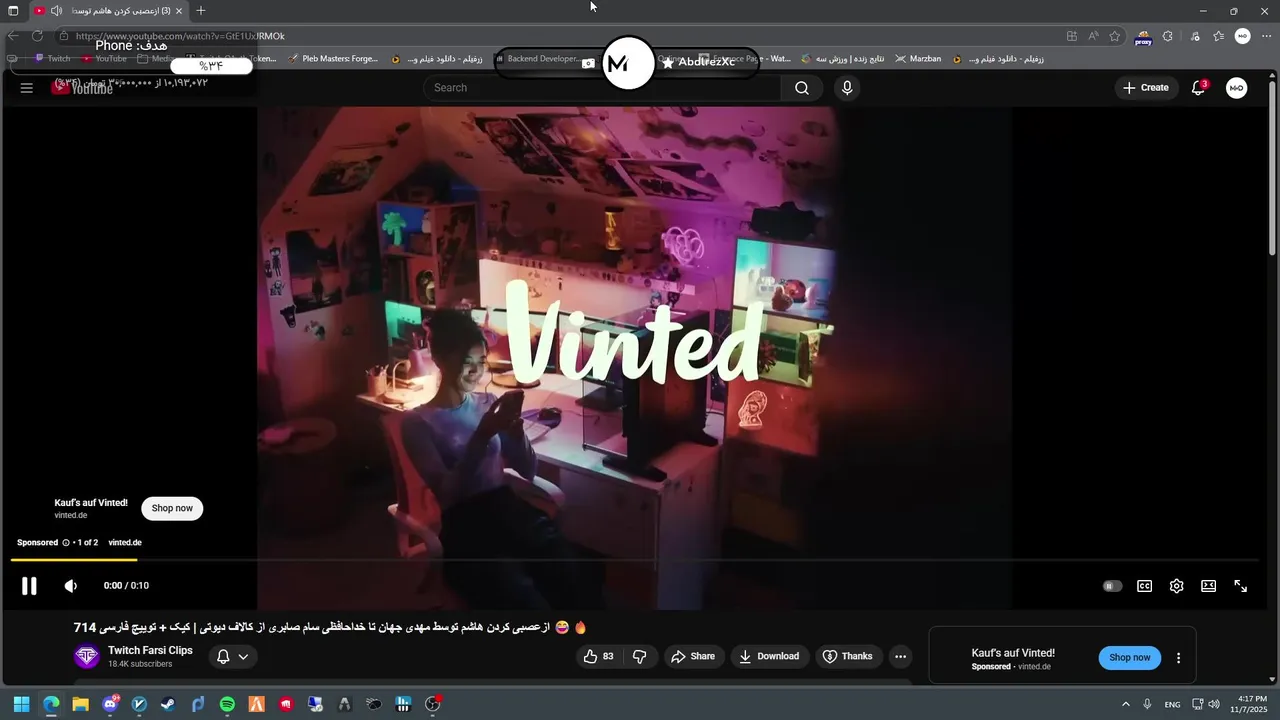Click the Thanks button
Screen dimensions: 1280x720
[847, 656]
